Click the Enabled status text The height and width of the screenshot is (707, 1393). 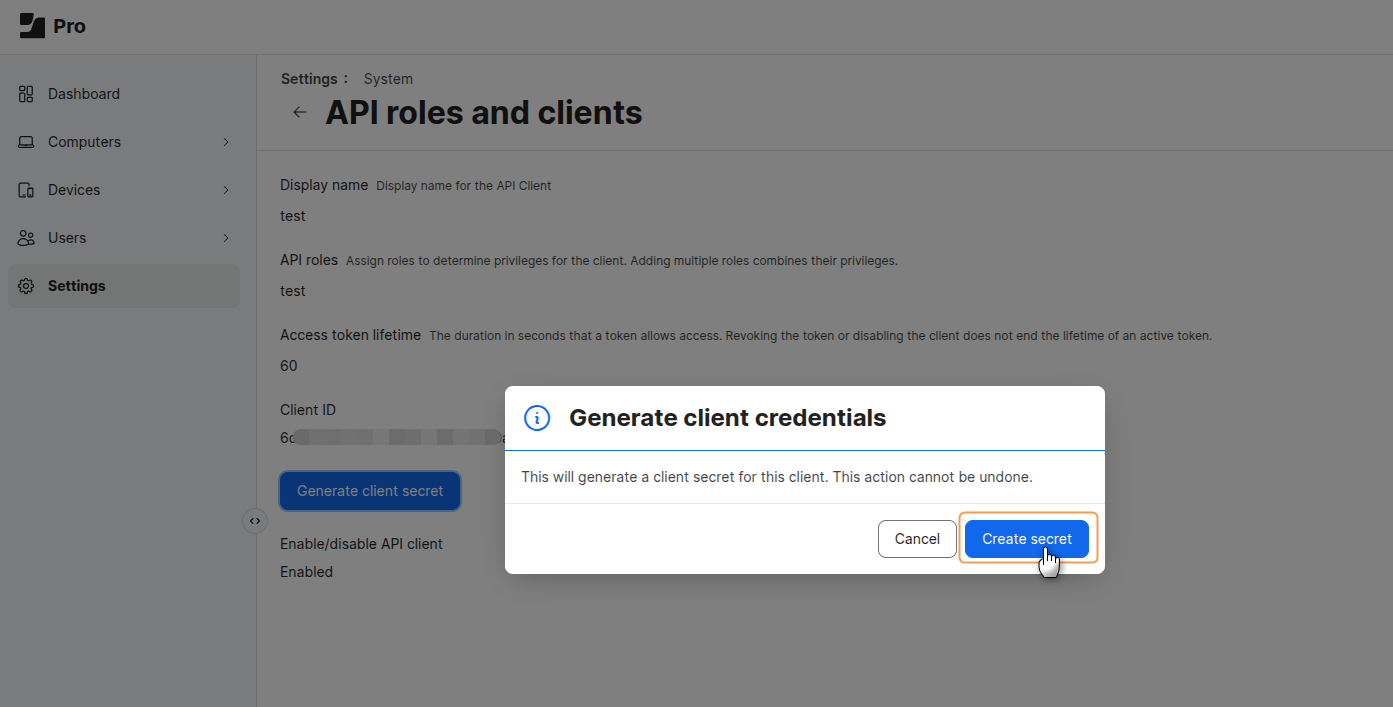pos(307,572)
